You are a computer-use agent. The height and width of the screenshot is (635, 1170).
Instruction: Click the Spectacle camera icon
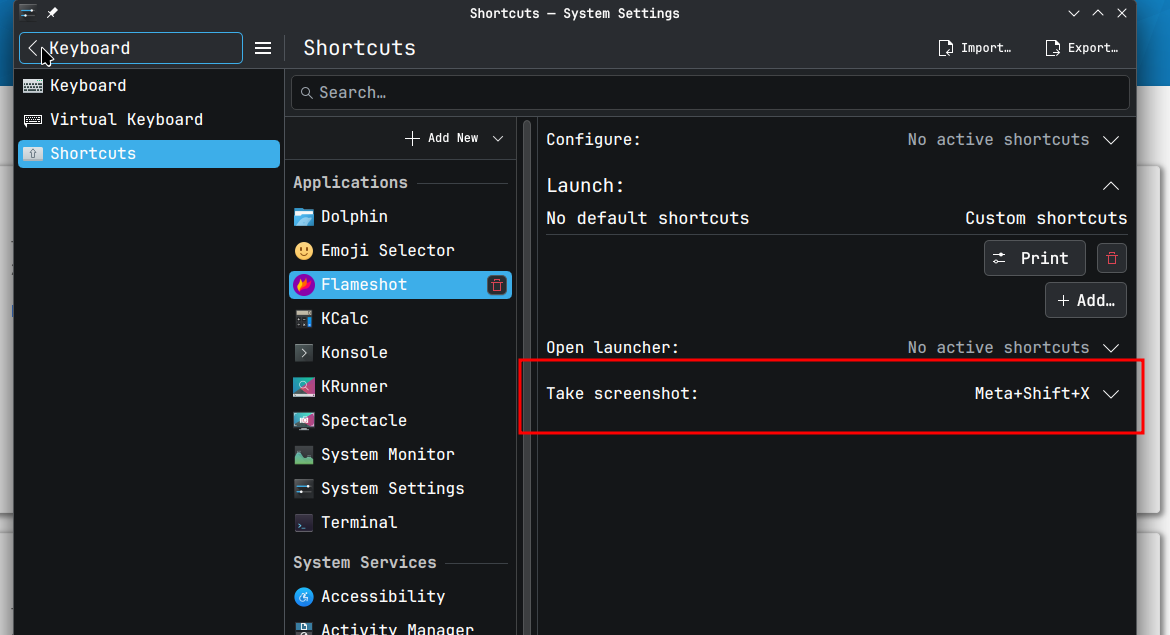[304, 421]
